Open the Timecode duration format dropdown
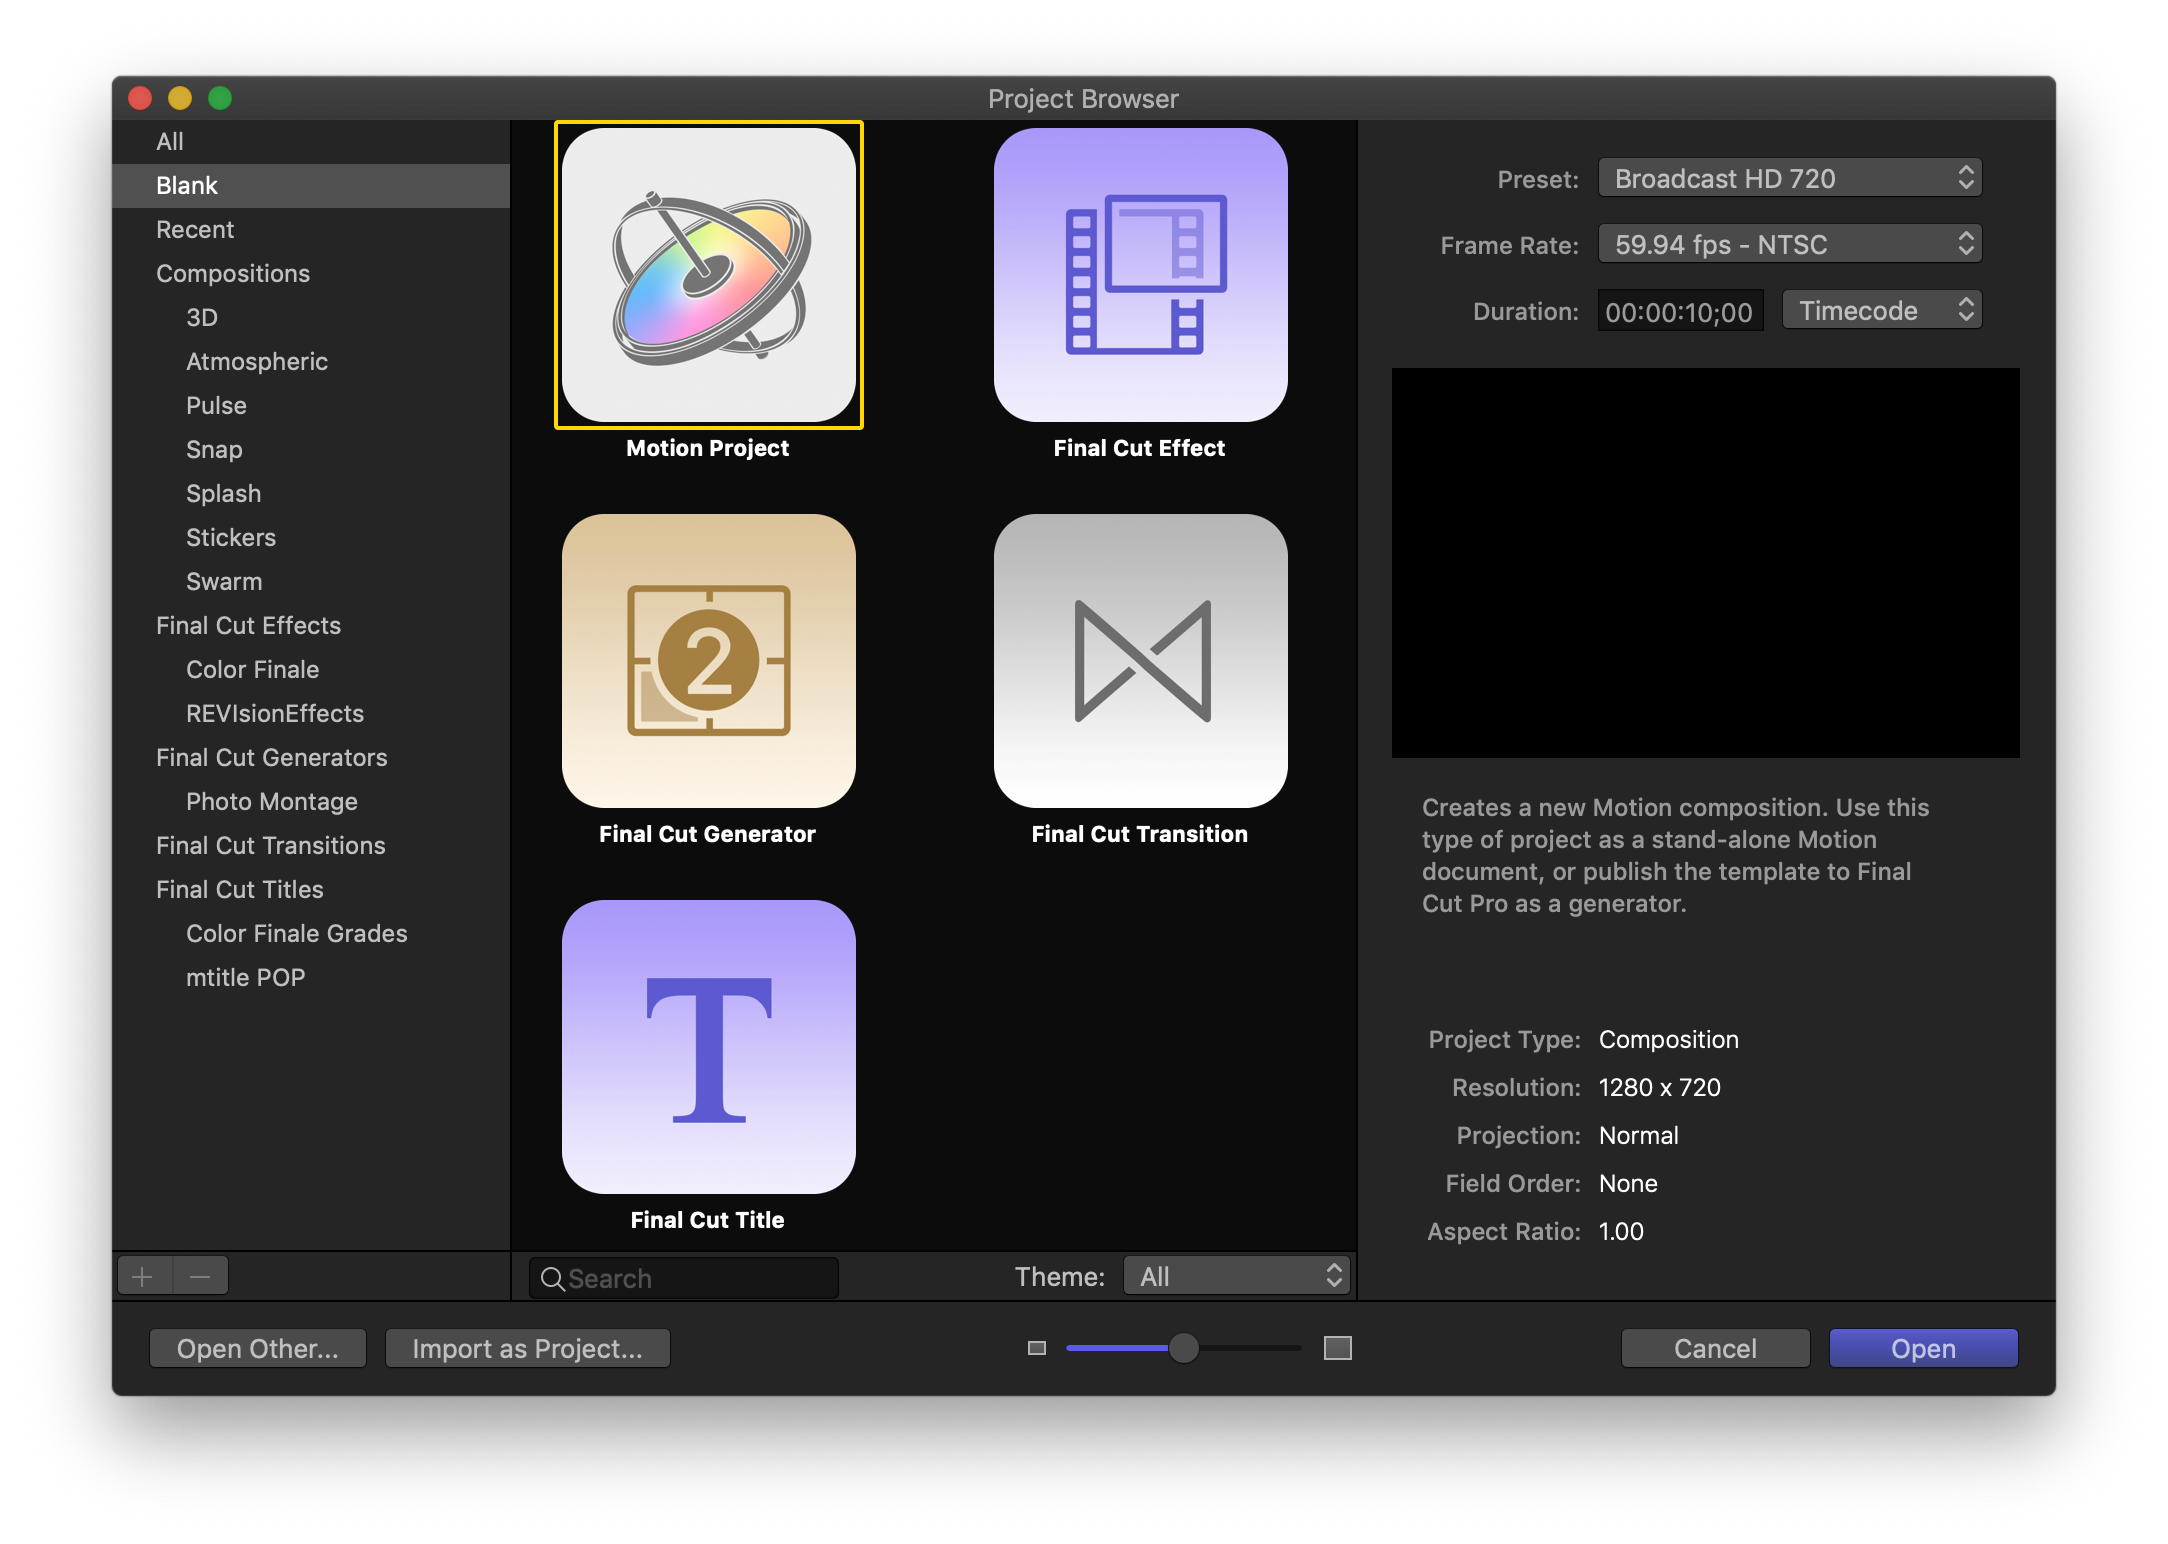The height and width of the screenshot is (1544, 2168). tap(1881, 311)
